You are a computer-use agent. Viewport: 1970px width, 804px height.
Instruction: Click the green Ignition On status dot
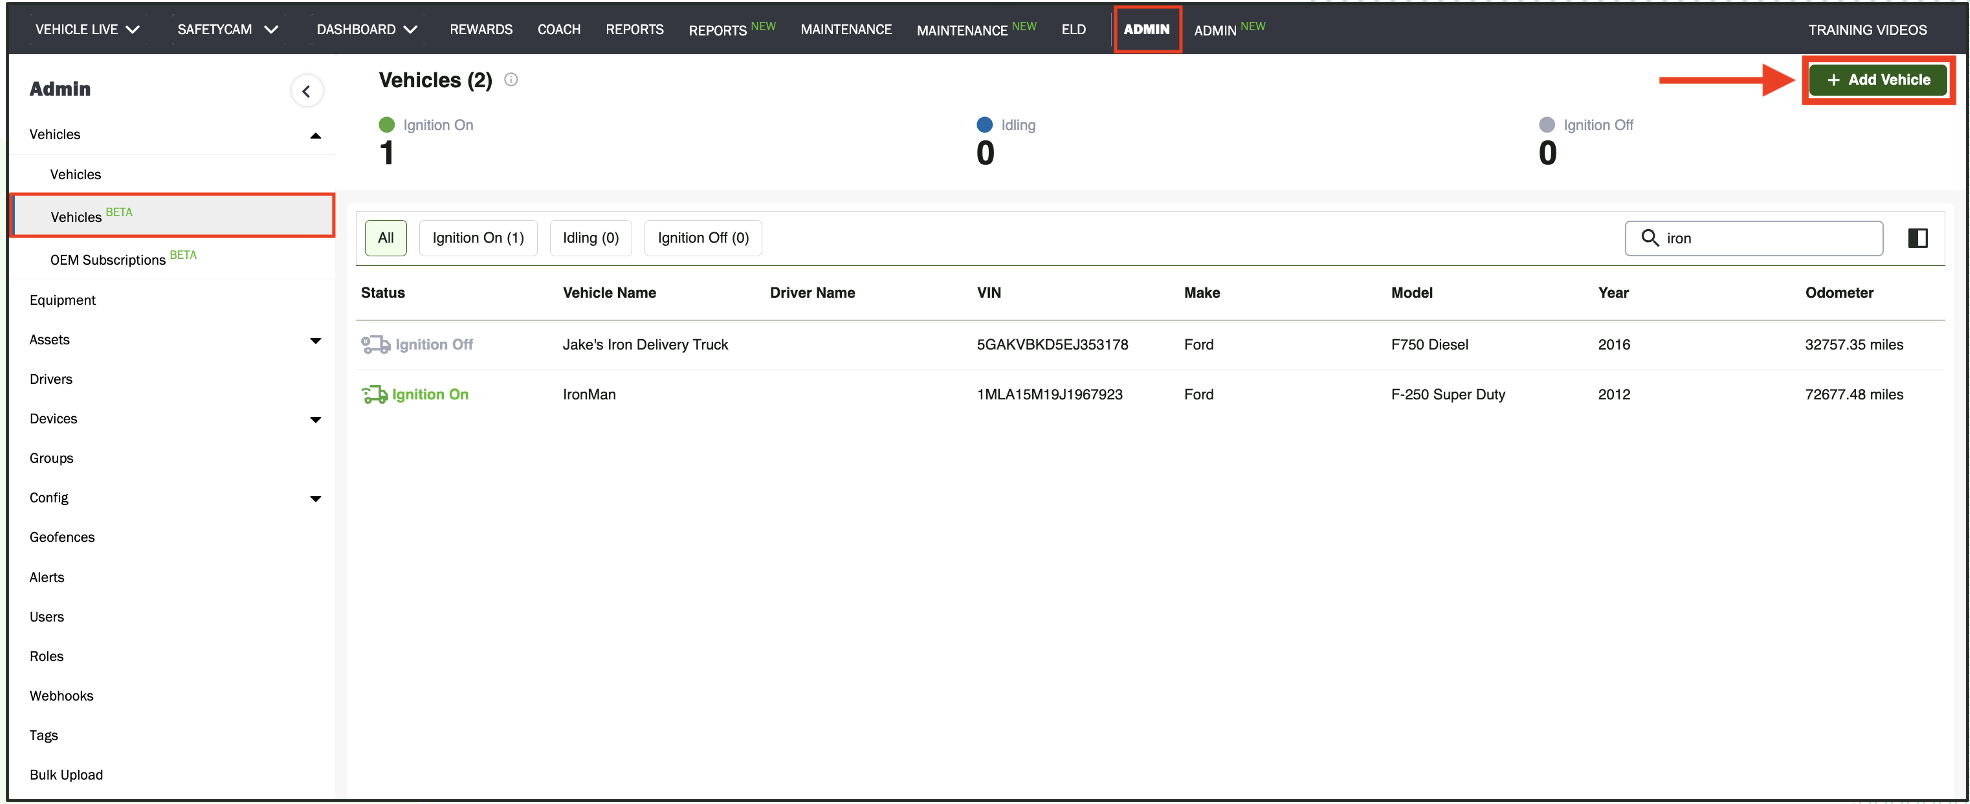tap(387, 125)
